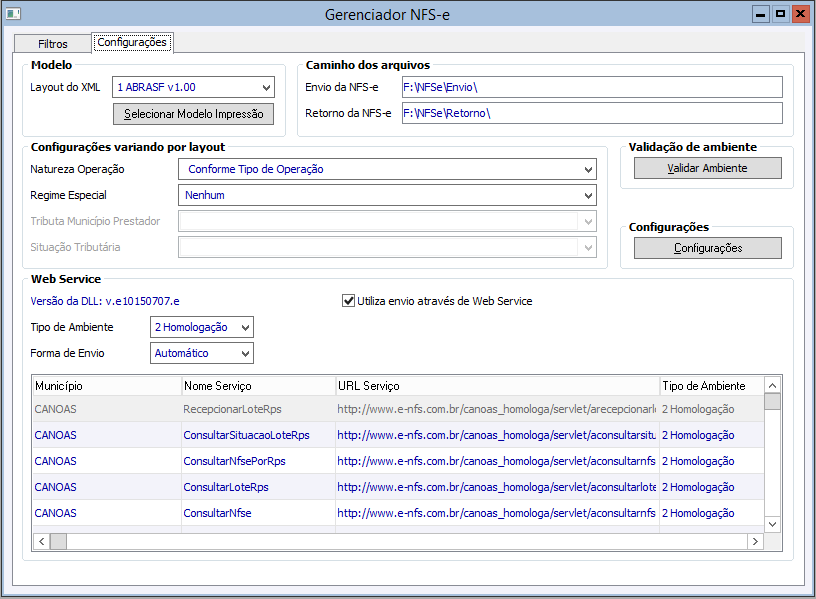Viewport: 816px width, 599px height.
Task: Select the ConsultarSituacaoLoteRps service row
Action: (246, 435)
